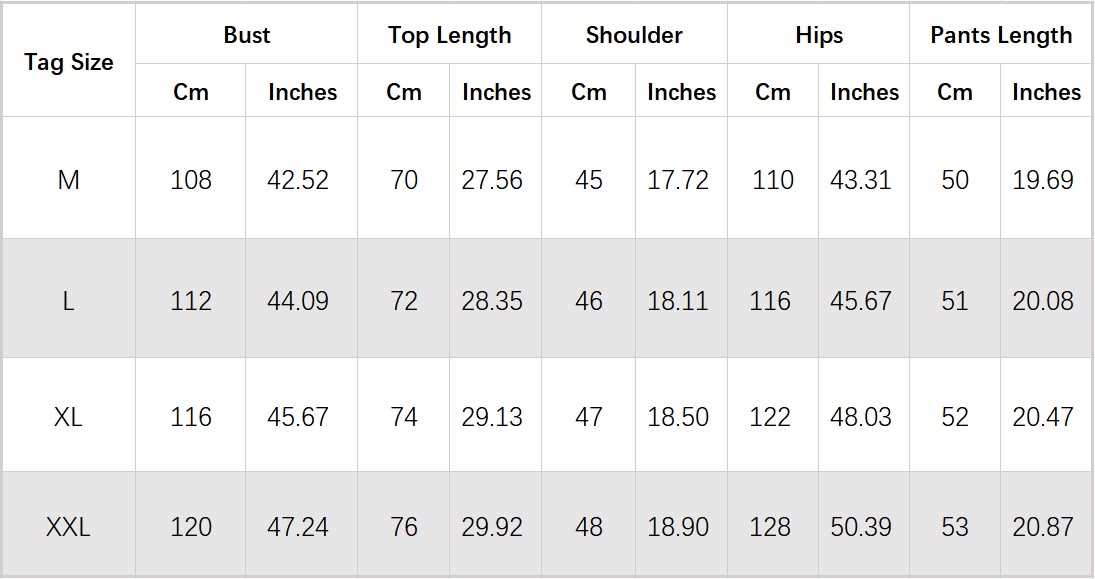Select the 128 hips cm value
Image resolution: width=1095 pixels, height=579 pixels.
coord(770,527)
